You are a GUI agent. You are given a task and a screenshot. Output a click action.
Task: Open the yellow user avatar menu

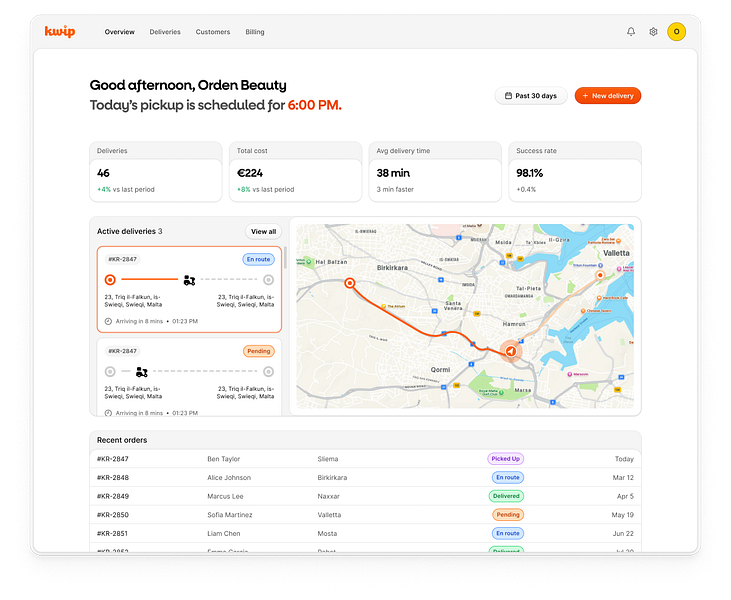coord(676,32)
